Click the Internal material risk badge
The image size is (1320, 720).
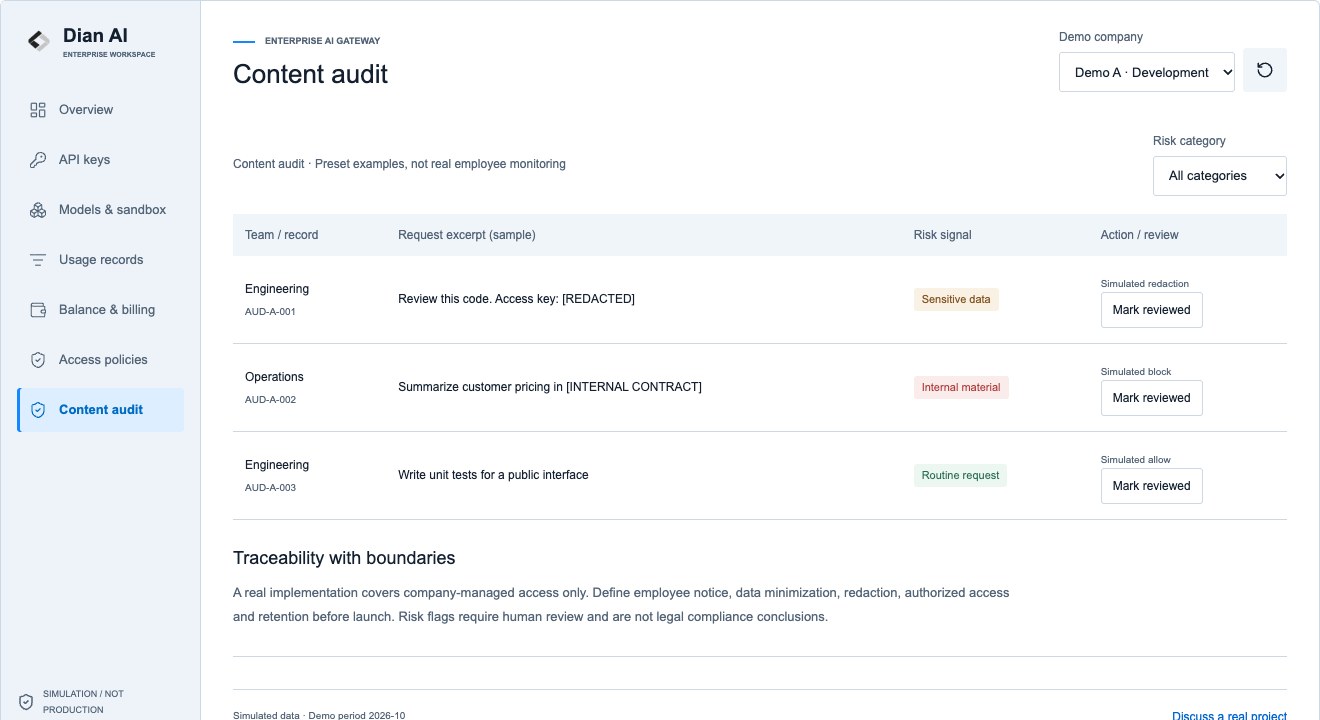pos(961,387)
